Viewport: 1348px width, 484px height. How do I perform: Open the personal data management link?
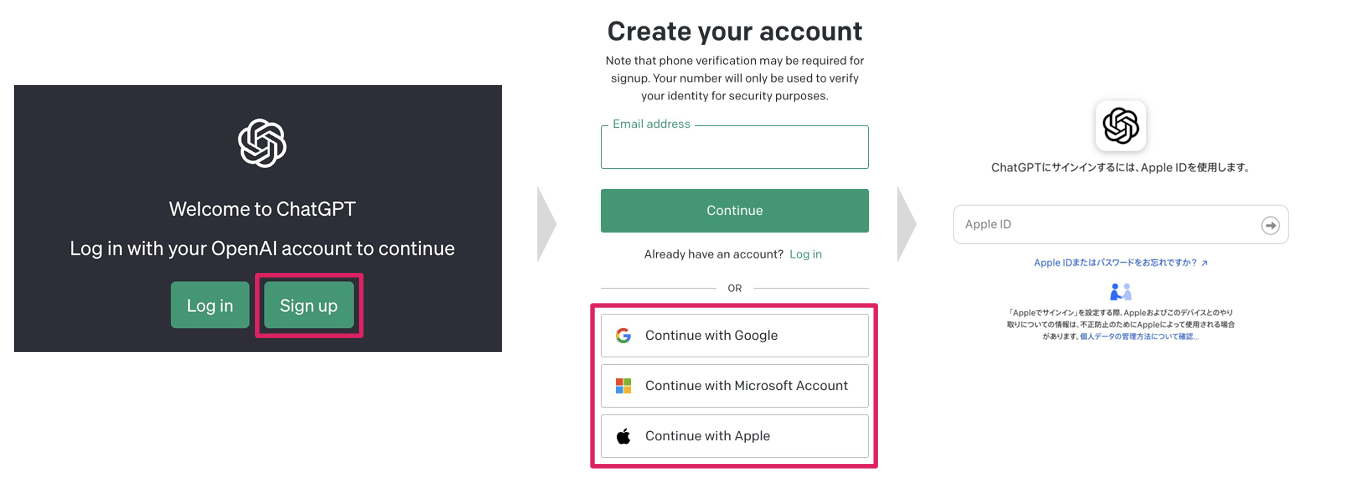[x=1139, y=337]
